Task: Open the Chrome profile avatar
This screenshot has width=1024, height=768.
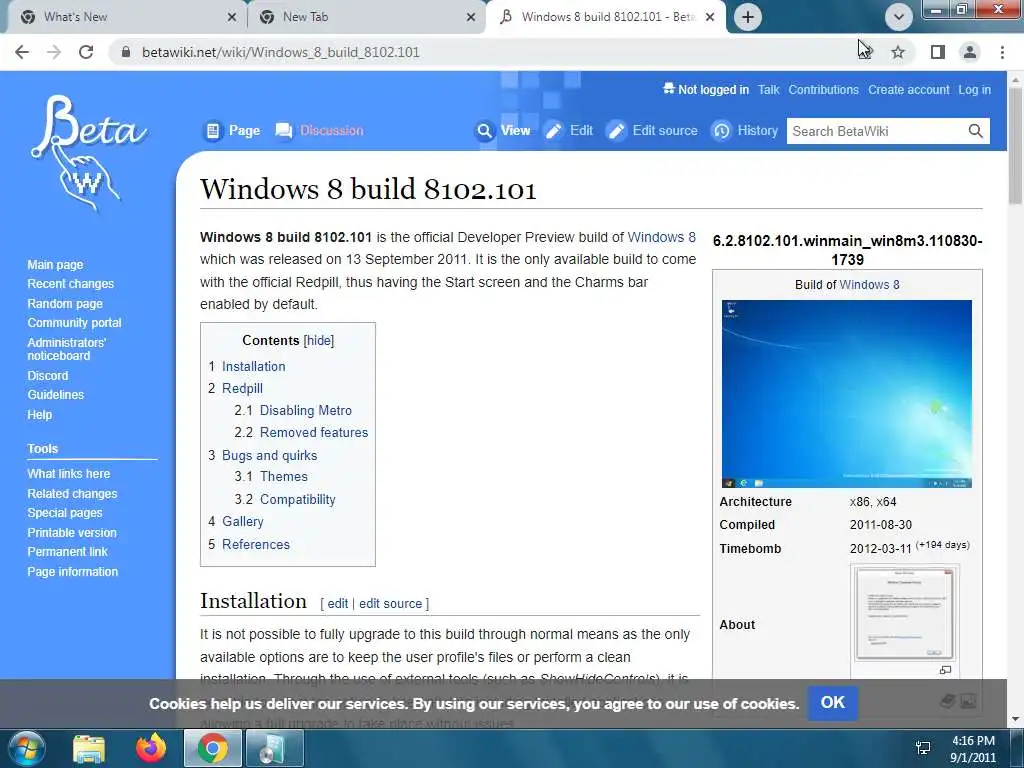Action: pyautogui.click(x=970, y=52)
